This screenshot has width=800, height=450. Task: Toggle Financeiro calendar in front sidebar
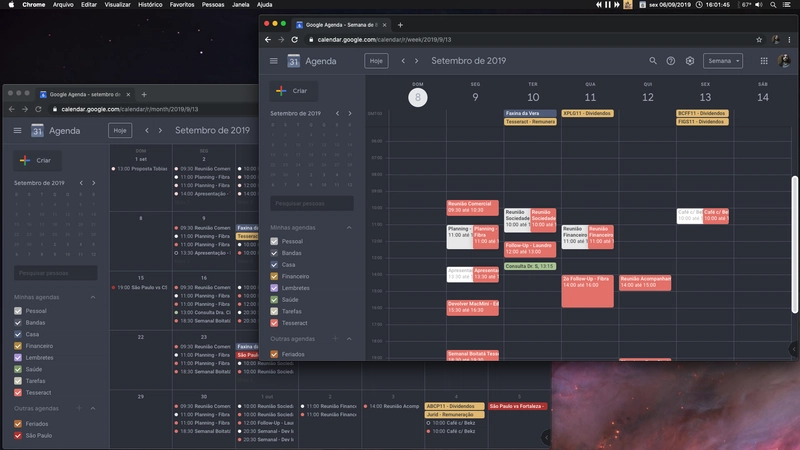[x=274, y=277]
